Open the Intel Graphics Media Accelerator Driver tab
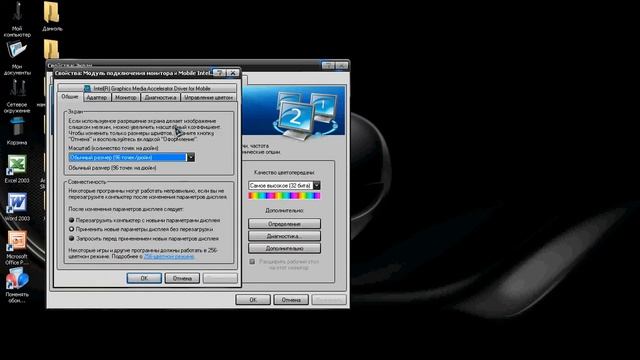 click(x=147, y=88)
